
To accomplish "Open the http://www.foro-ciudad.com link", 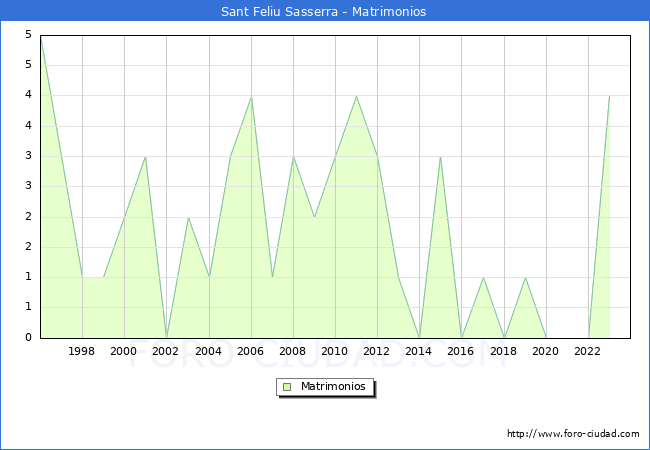I will (573, 434).
